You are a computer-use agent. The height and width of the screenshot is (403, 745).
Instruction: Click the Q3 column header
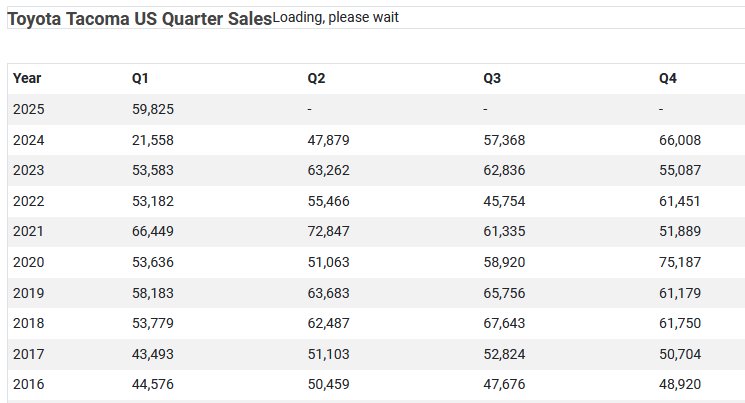(x=492, y=78)
